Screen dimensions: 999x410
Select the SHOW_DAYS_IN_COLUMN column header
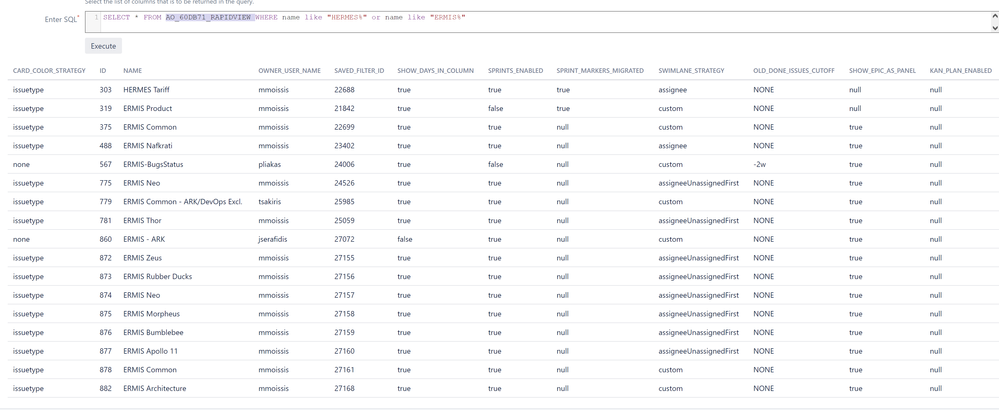coord(435,71)
